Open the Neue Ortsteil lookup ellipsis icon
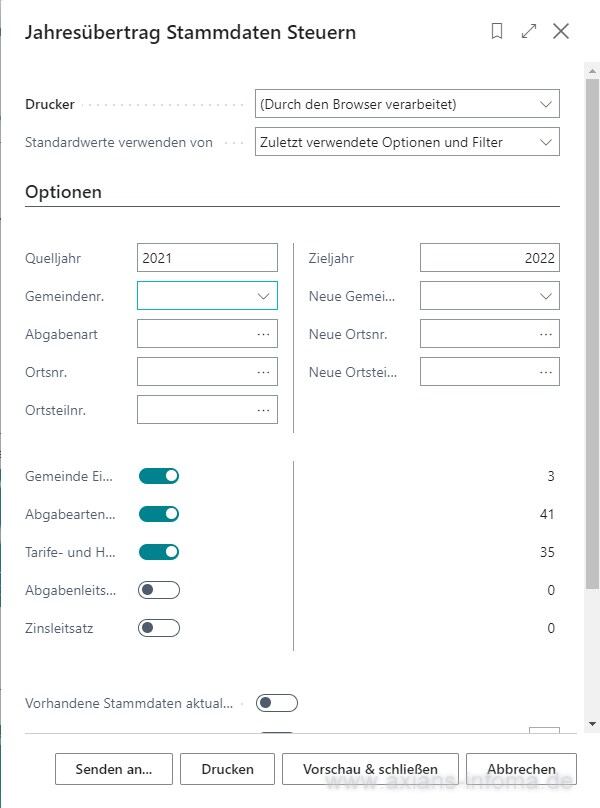 tap(545, 372)
